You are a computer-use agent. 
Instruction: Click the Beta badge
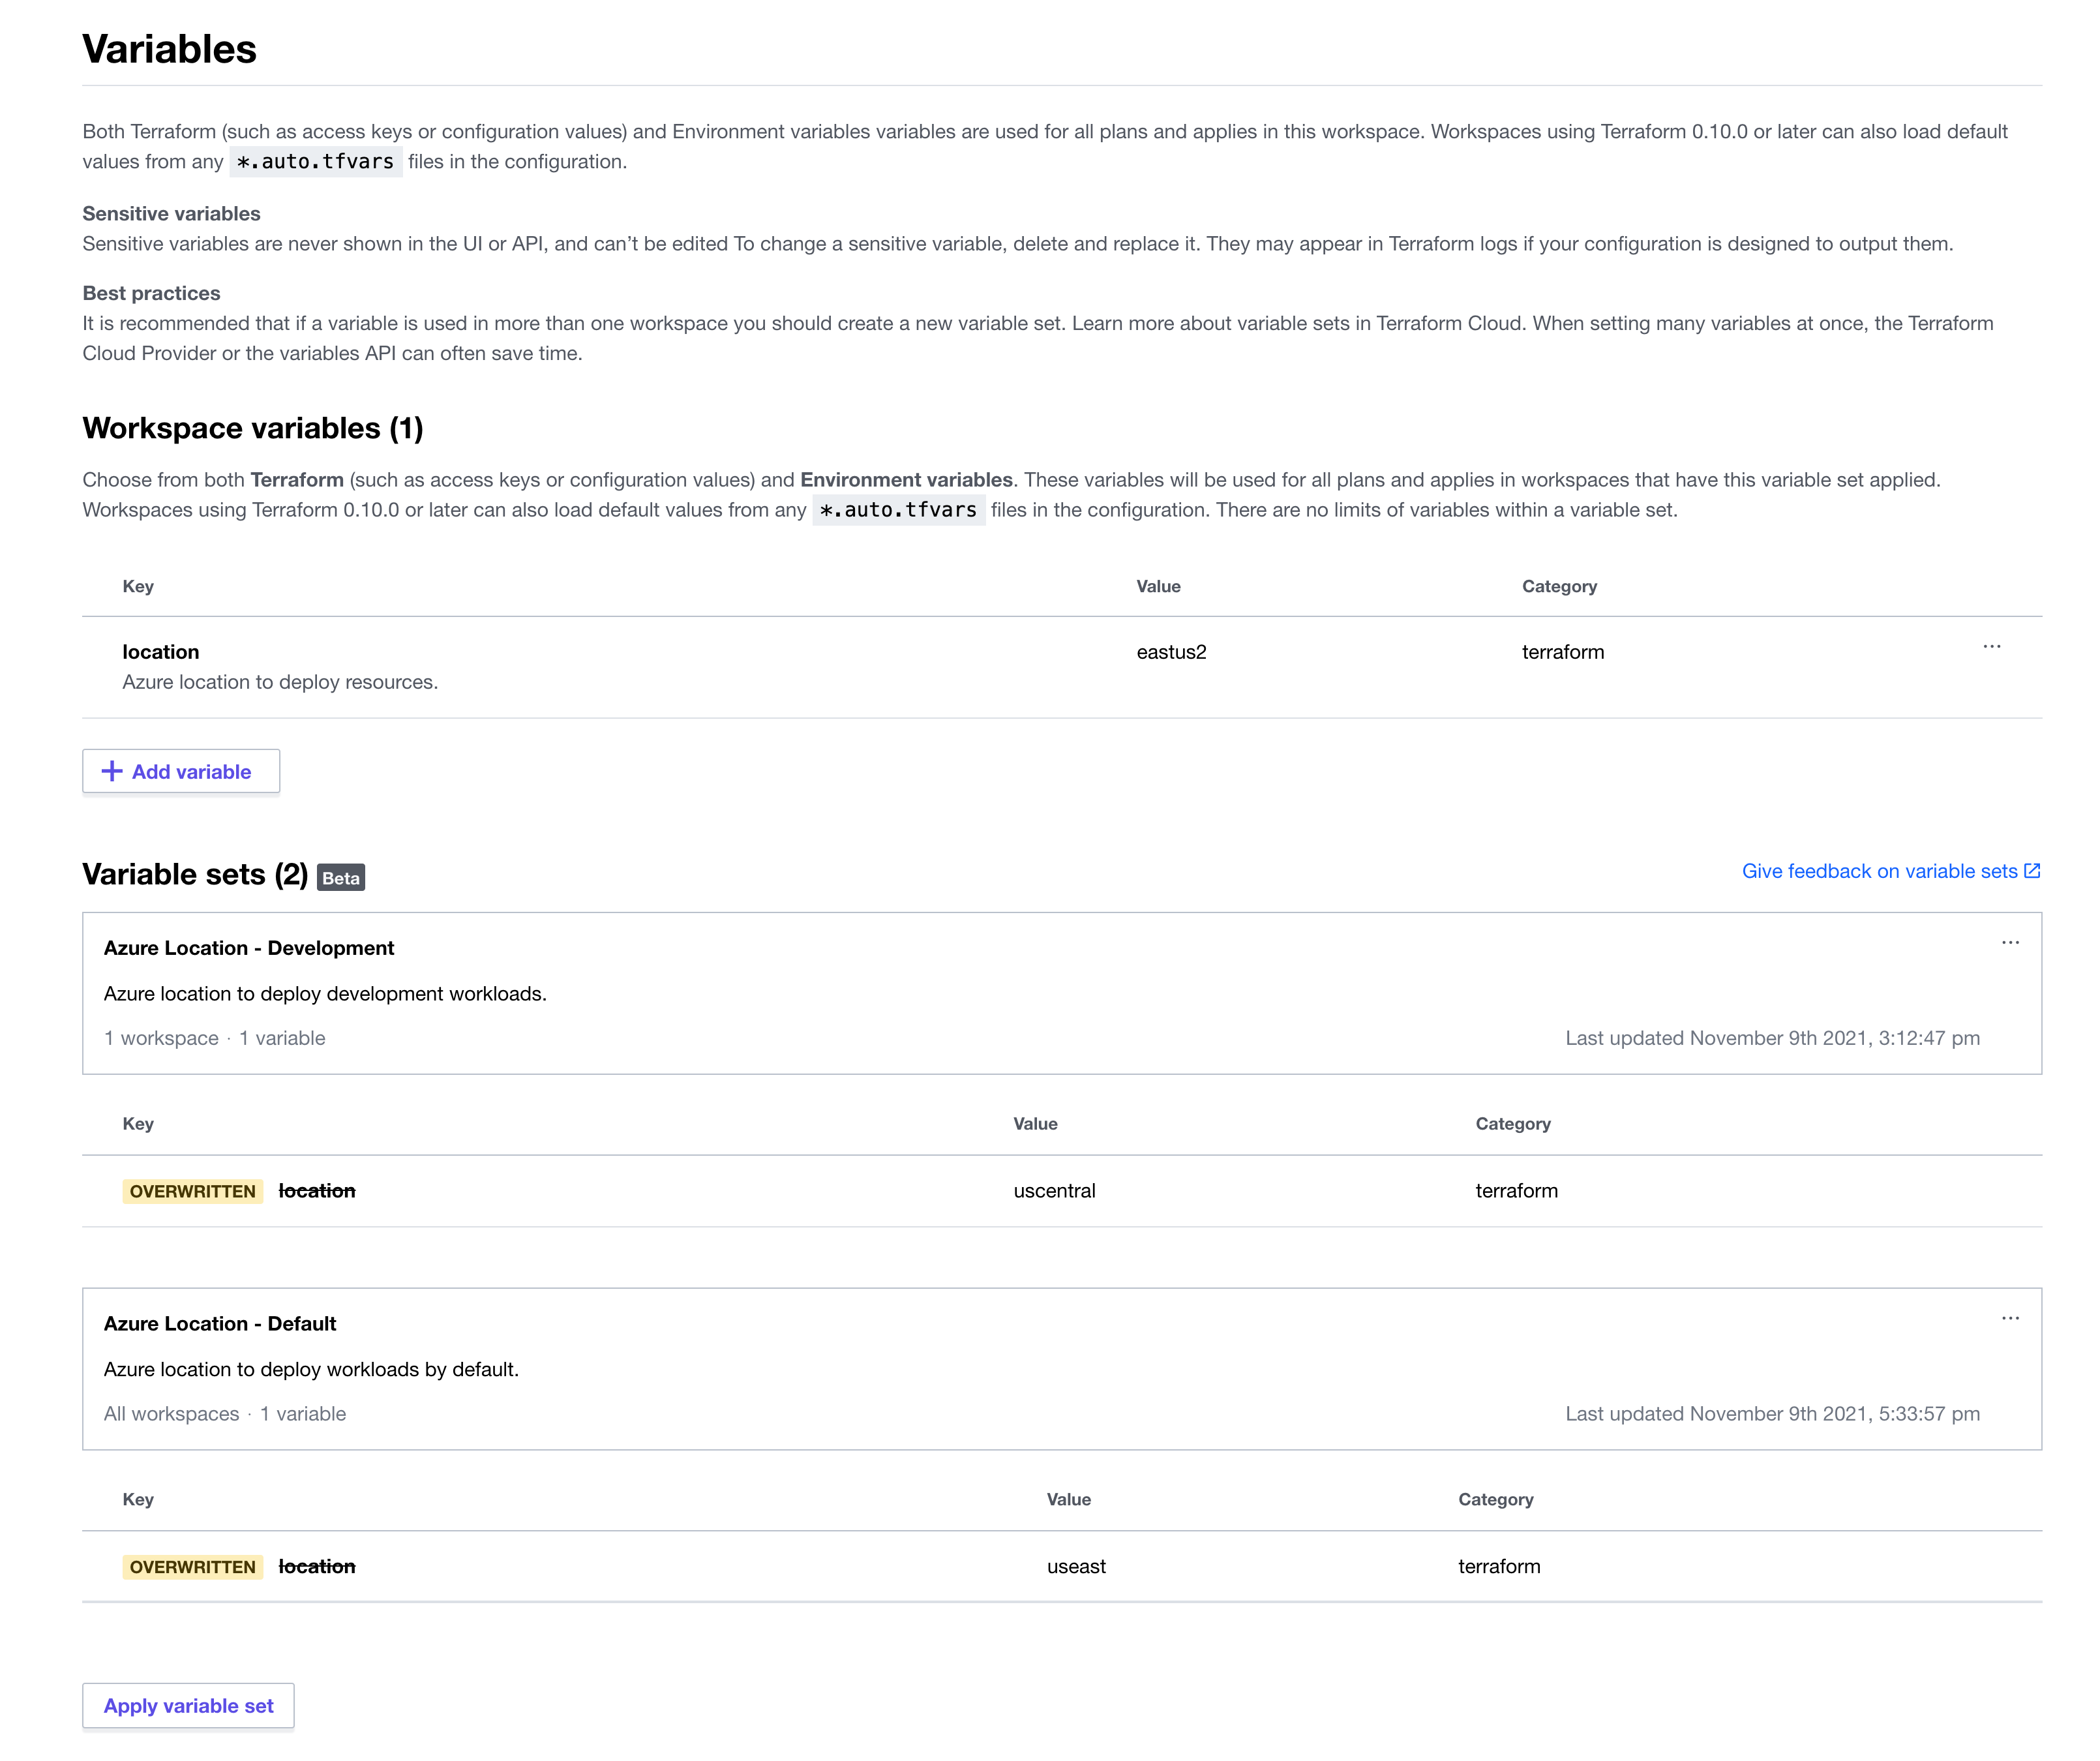pos(340,878)
